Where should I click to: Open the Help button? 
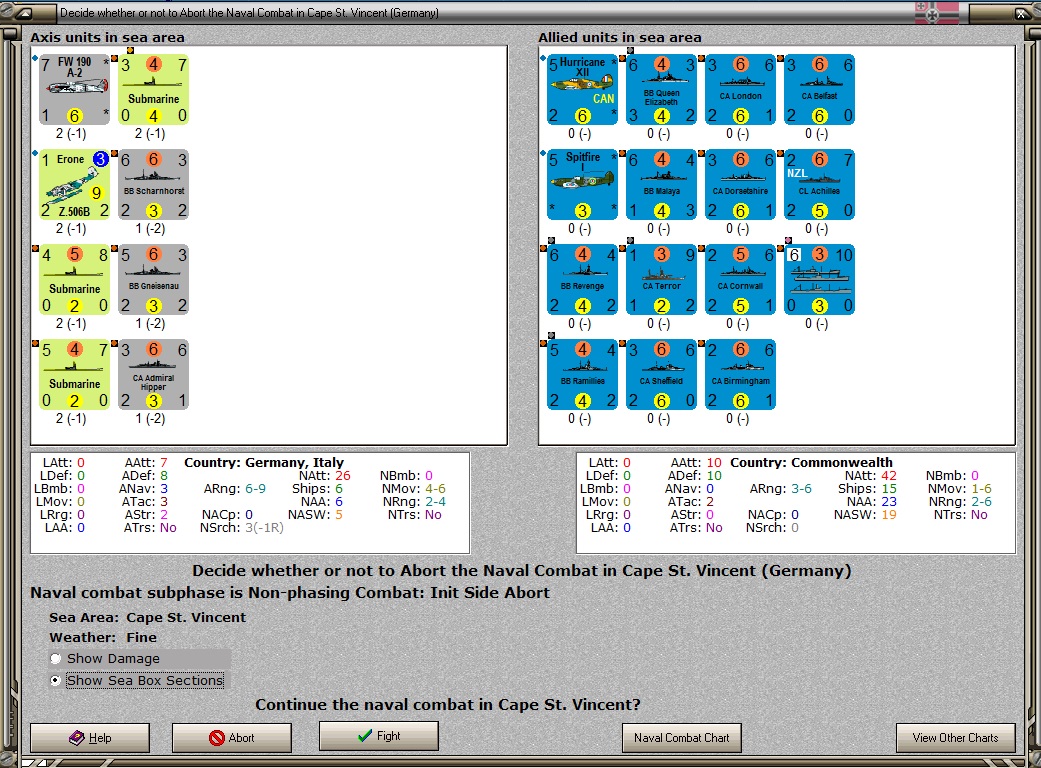pyautogui.click(x=90, y=737)
